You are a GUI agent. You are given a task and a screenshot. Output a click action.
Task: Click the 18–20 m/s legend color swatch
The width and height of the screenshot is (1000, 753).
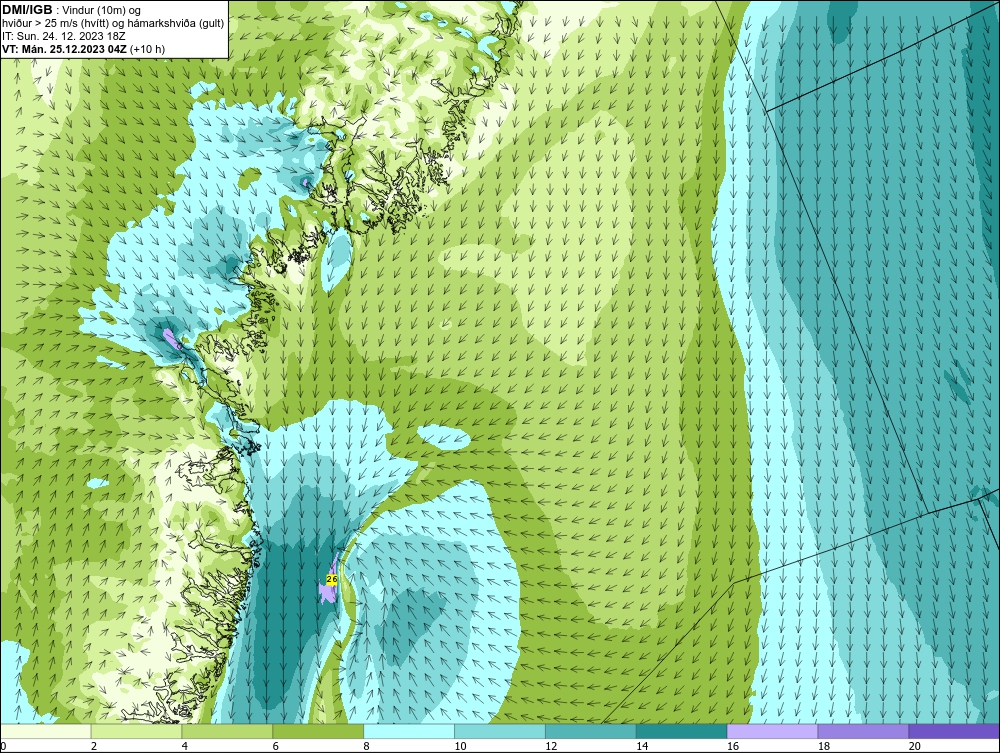pos(864,731)
